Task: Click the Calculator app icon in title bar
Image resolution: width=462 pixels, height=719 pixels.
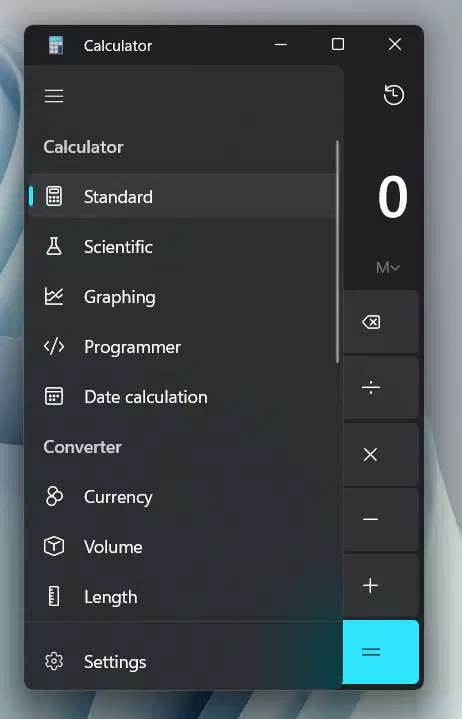Action: coord(56,45)
